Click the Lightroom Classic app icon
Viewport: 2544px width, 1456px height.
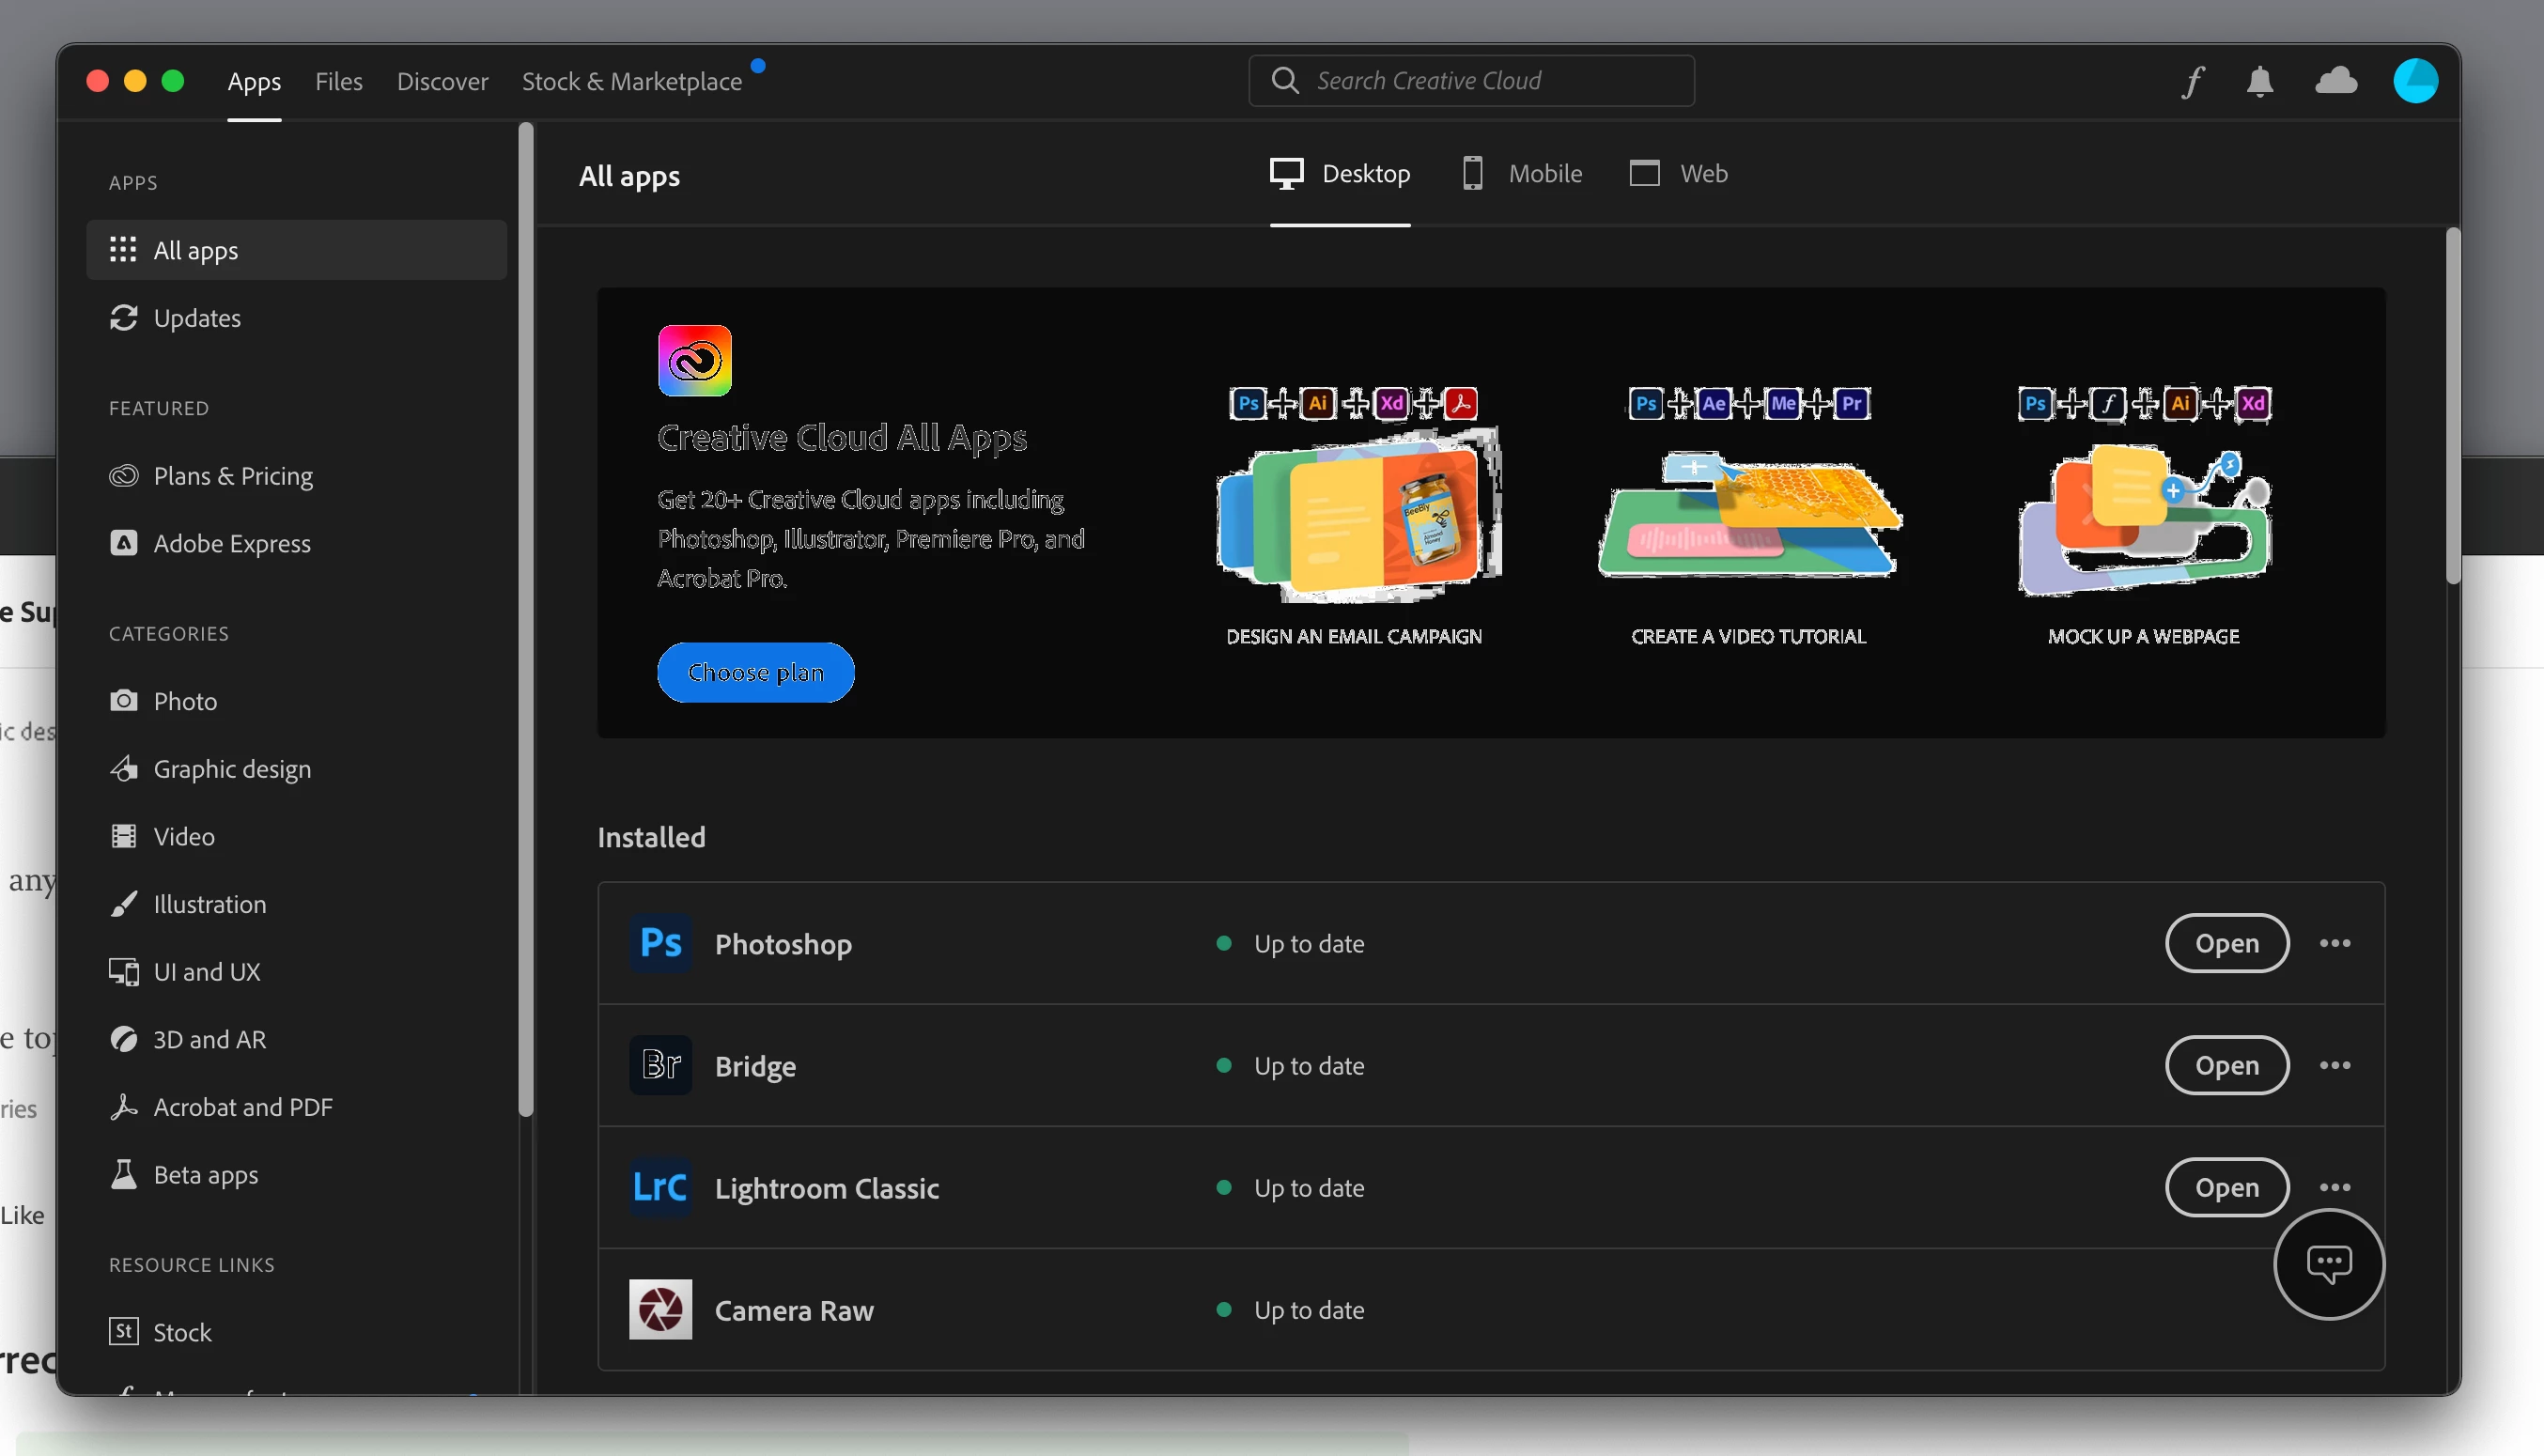[x=660, y=1187]
